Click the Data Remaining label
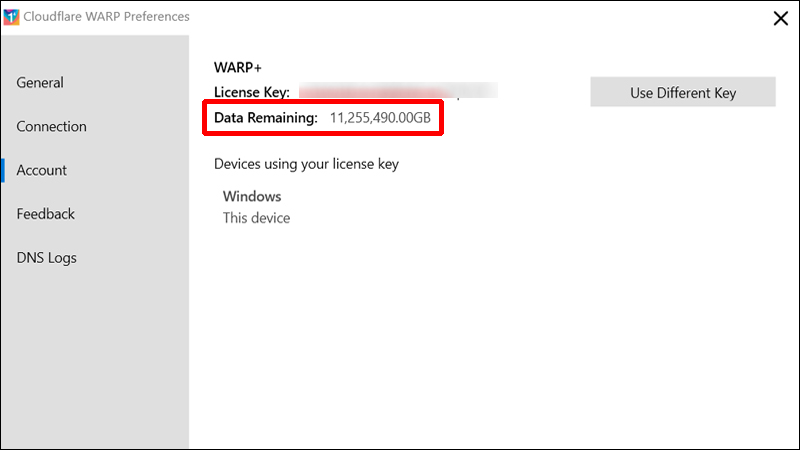The width and height of the screenshot is (800, 450). 265,118
